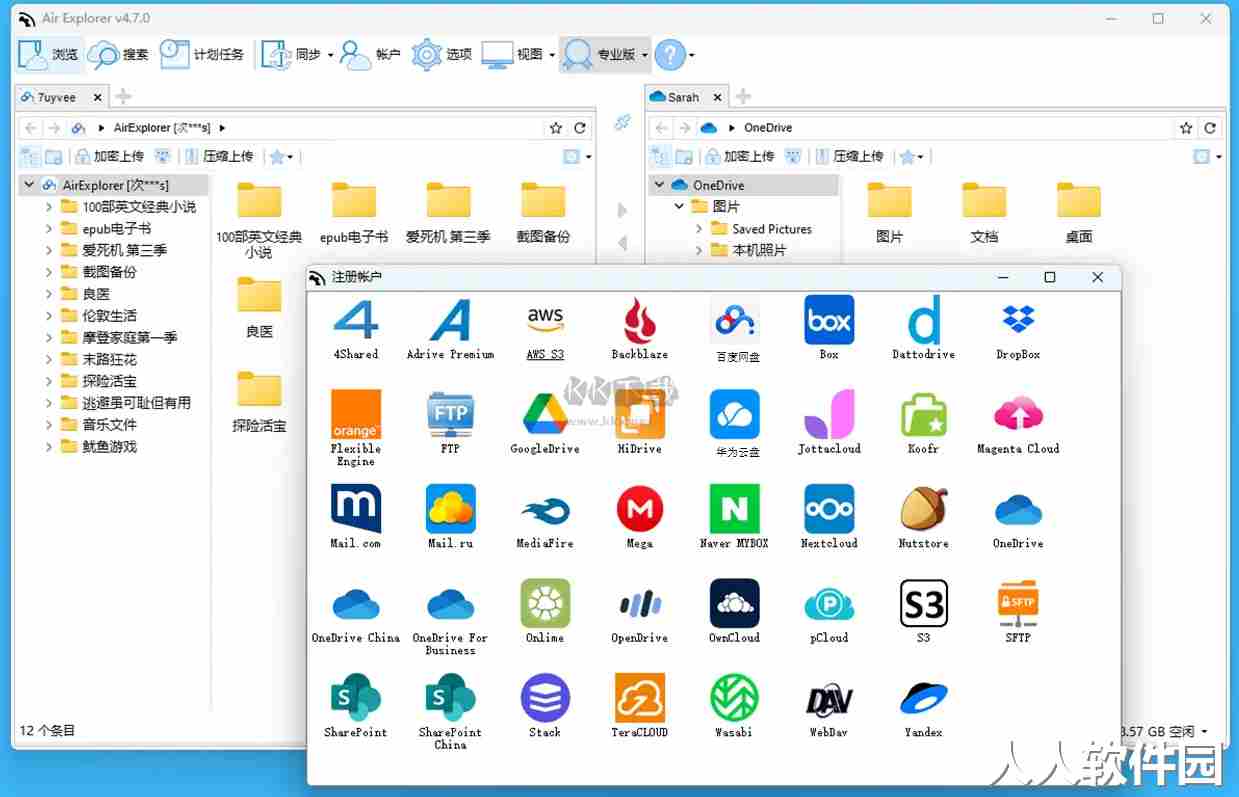Expand the 100部英文经典小说 tree node
The width and height of the screenshot is (1239, 797).
(49, 207)
